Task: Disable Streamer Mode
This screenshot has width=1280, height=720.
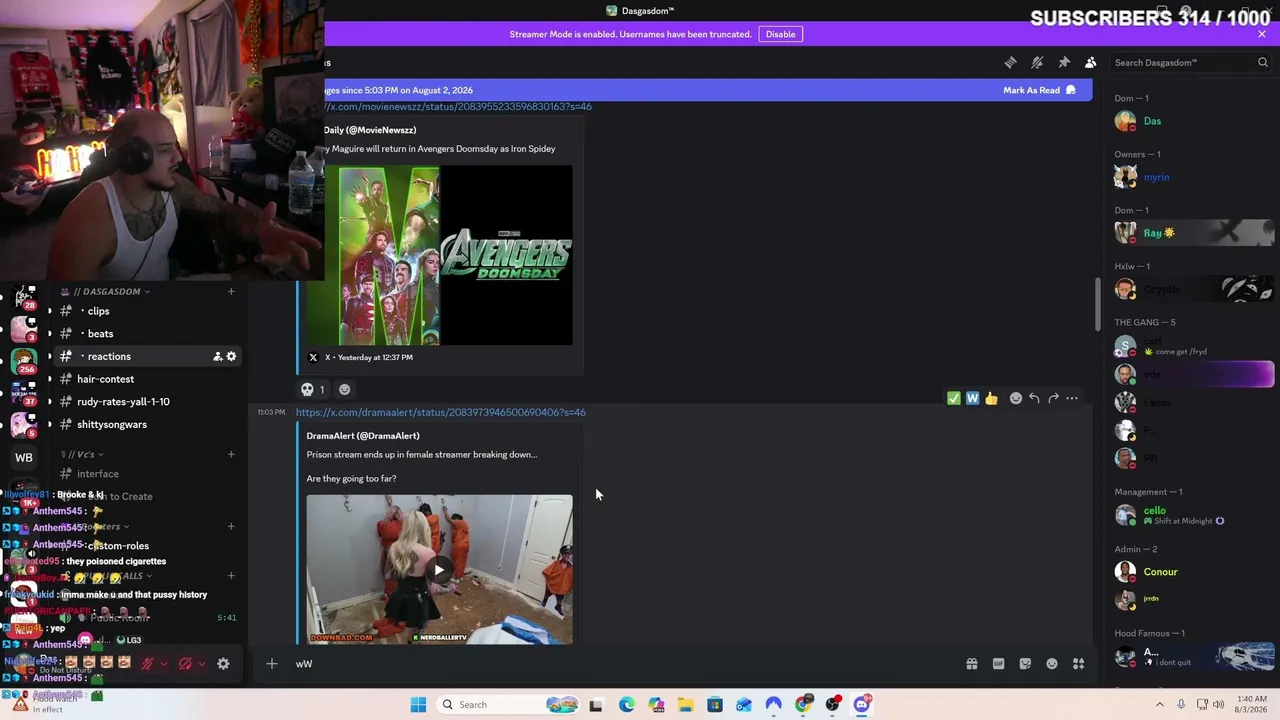Action: 781,34
